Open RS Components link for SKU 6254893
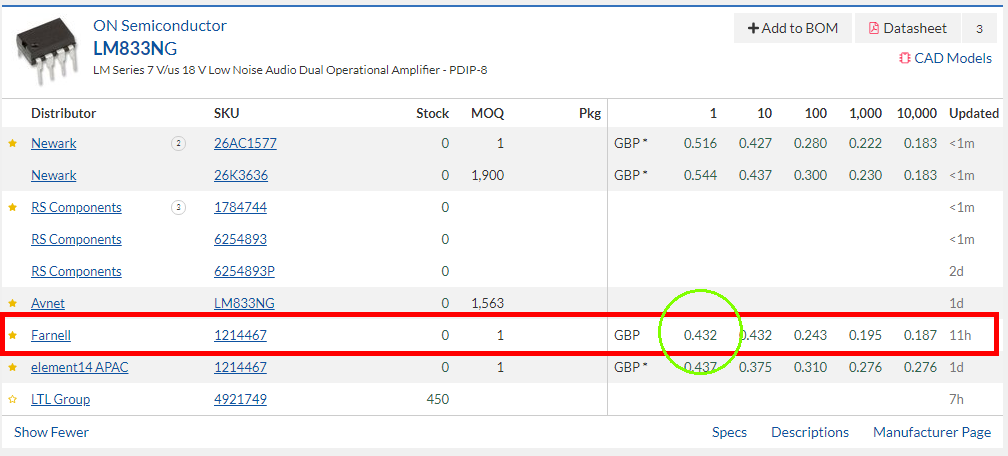Viewport: 1008px width, 456px height. (76, 239)
